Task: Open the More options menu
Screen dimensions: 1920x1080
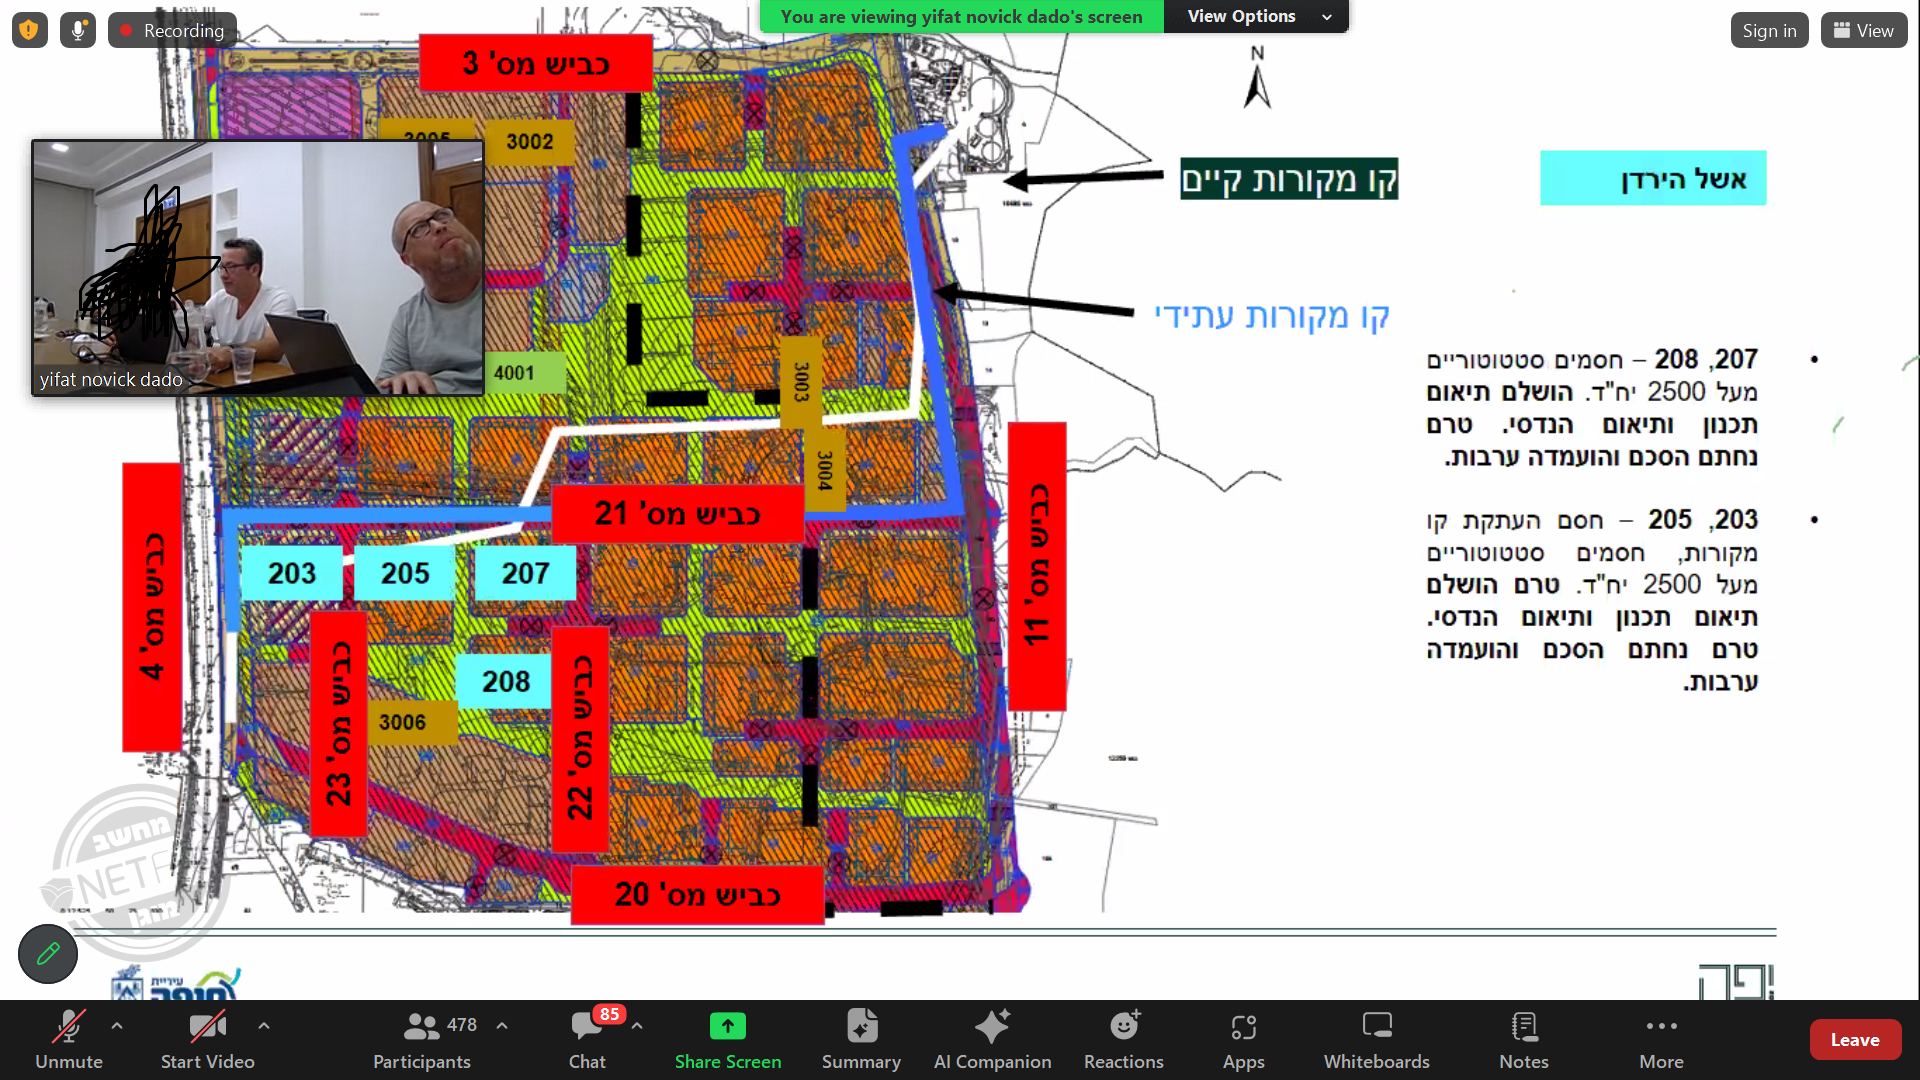Action: click(x=1661, y=1039)
